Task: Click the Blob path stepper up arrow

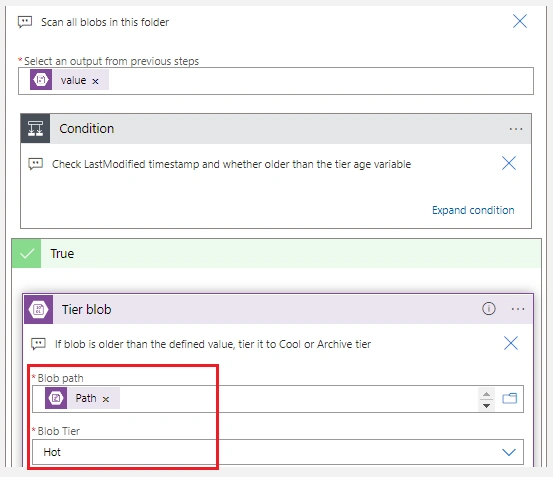Action: point(486,394)
